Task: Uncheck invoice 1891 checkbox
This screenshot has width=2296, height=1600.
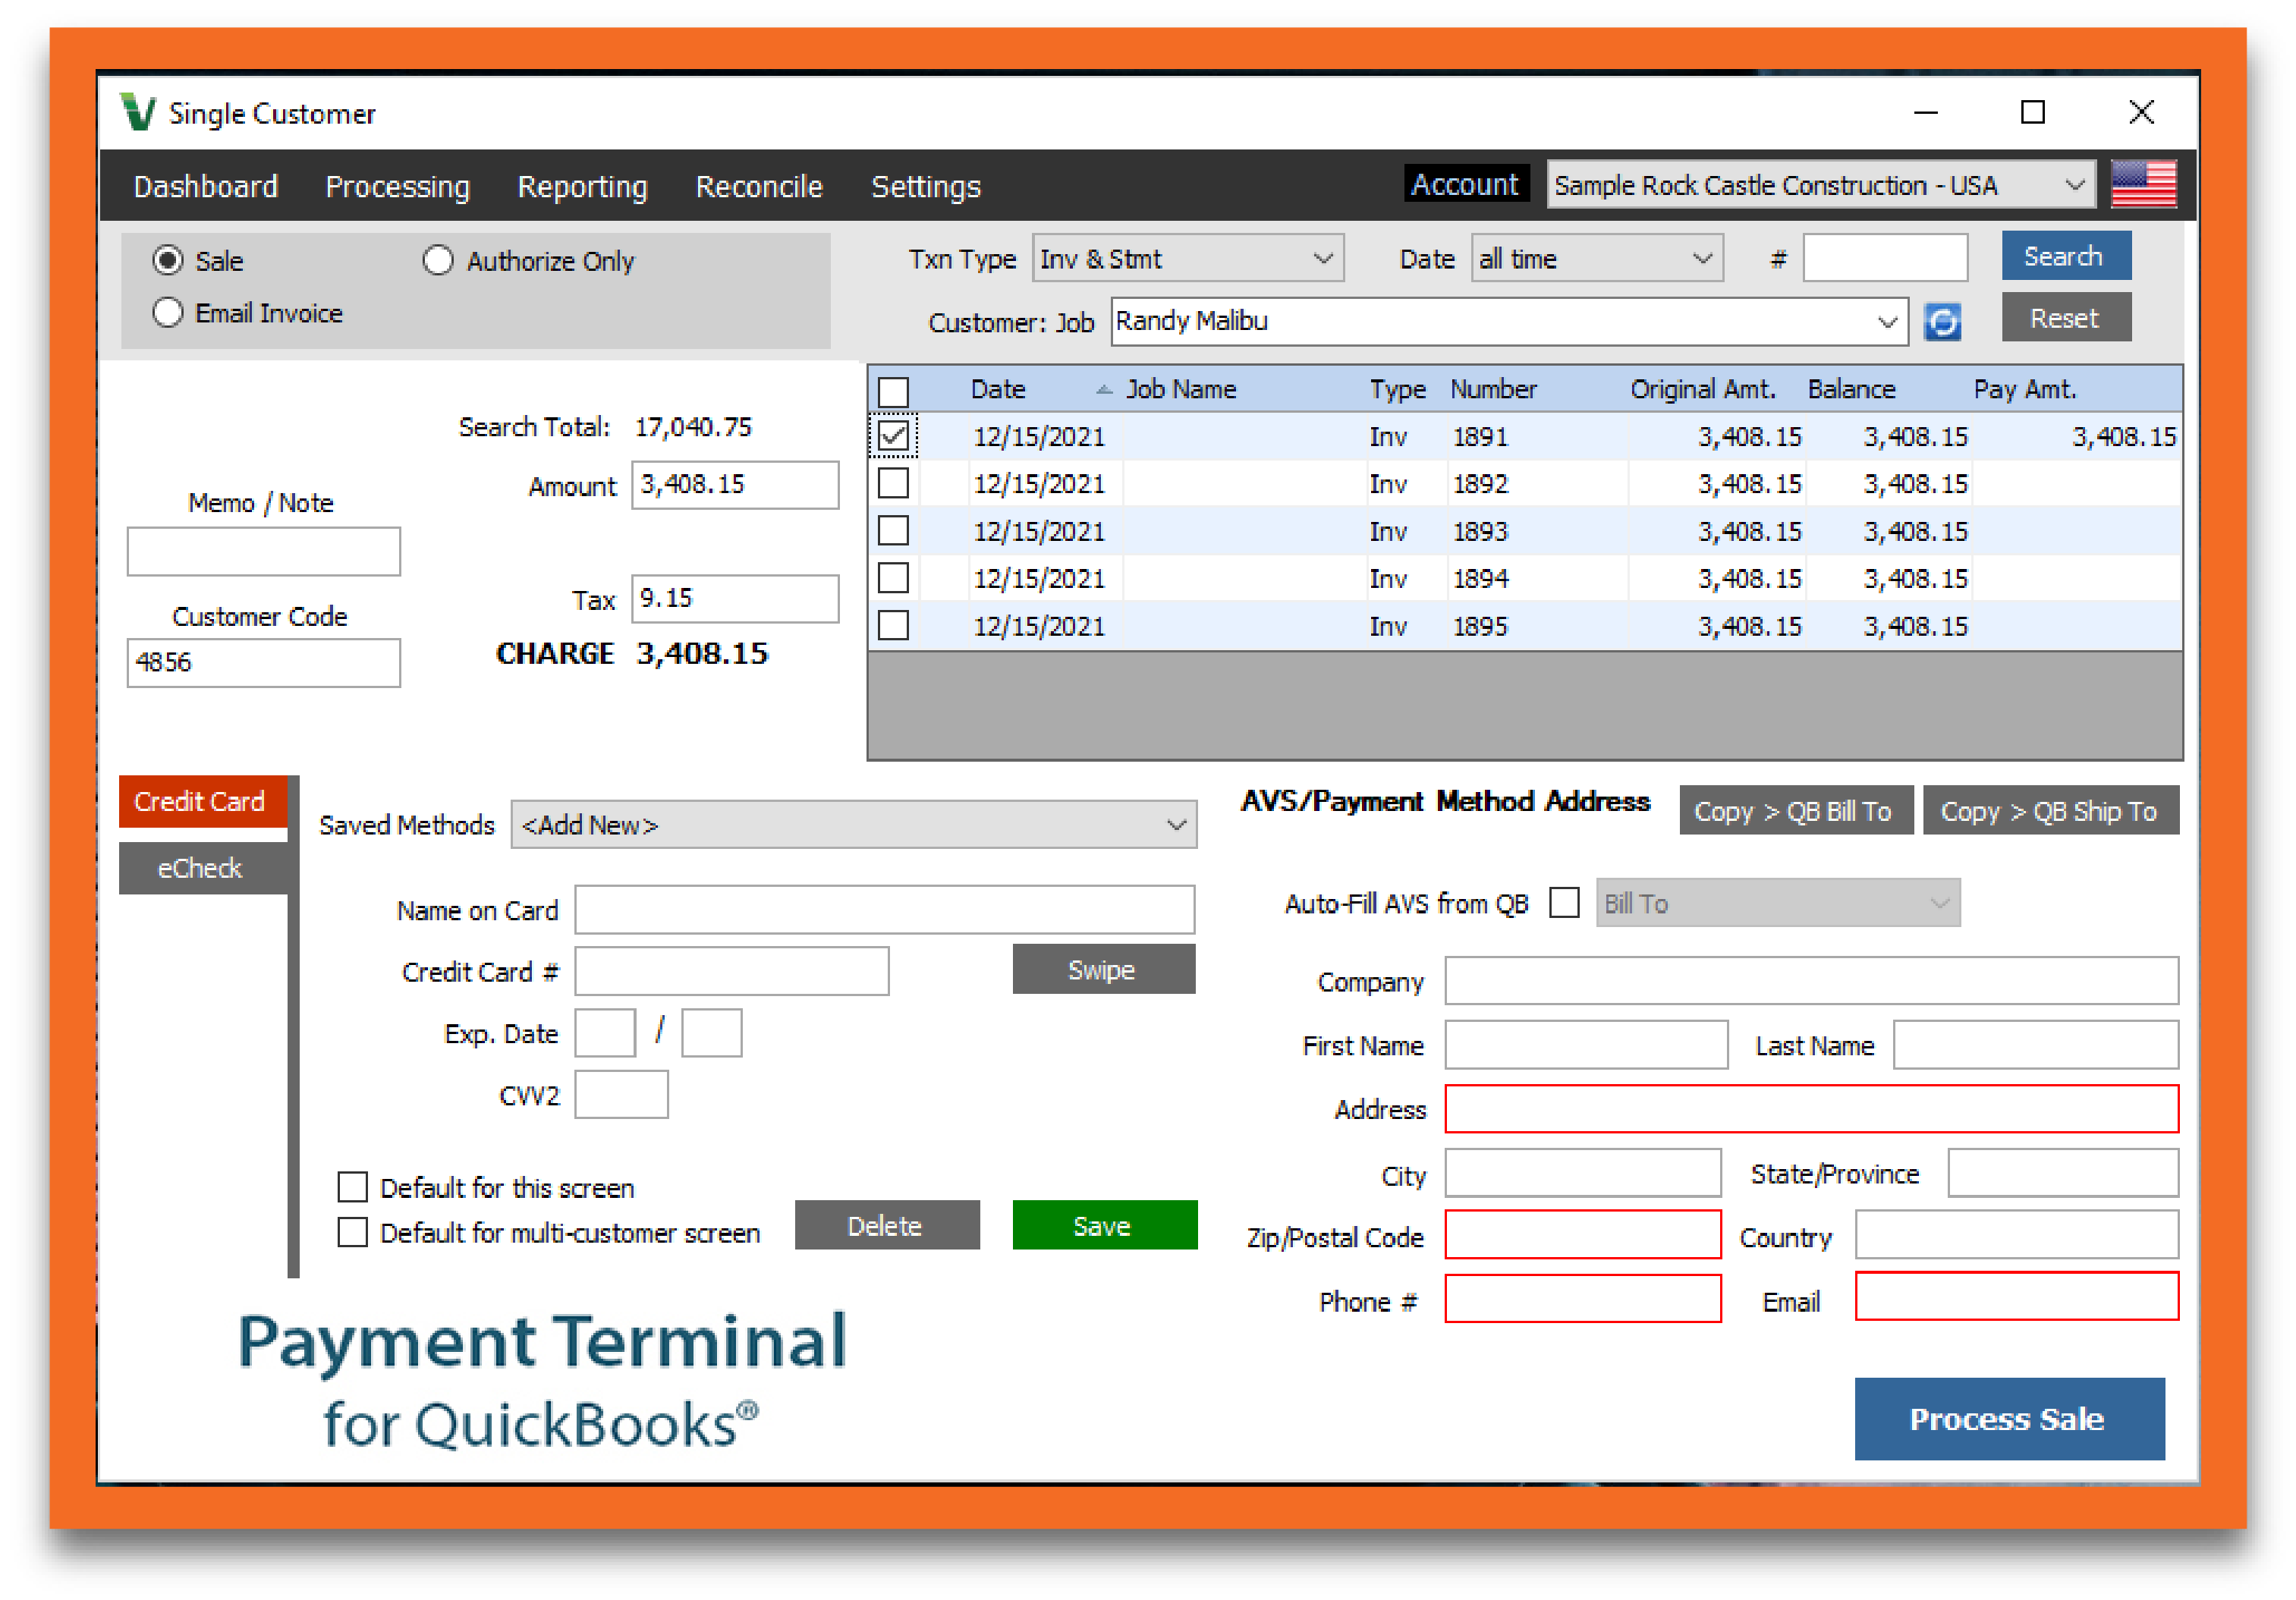Action: [893, 436]
